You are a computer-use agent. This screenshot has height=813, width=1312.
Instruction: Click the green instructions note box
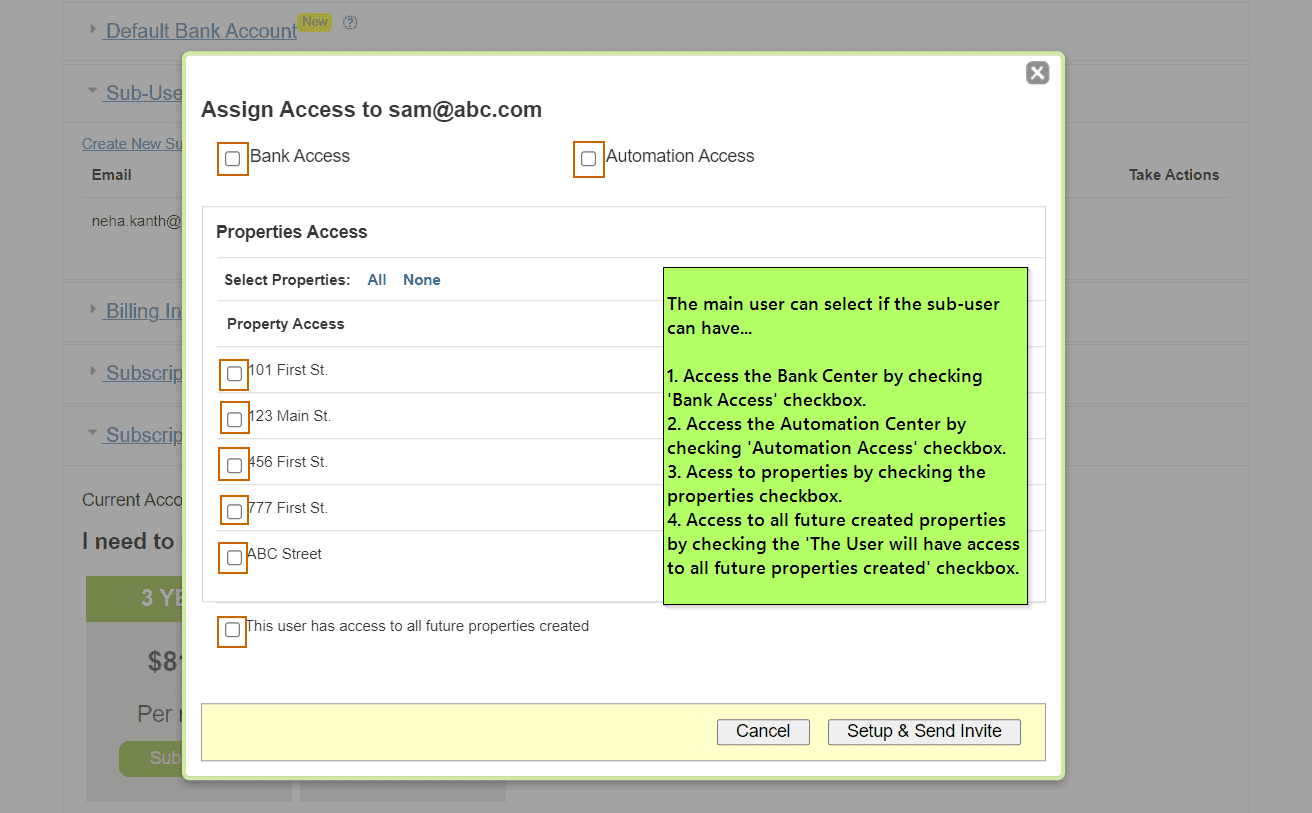pos(845,436)
